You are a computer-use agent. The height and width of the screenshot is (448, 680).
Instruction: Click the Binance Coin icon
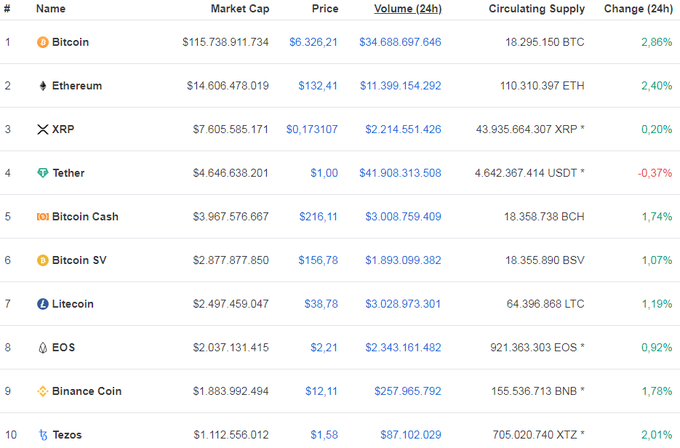[x=42, y=391]
